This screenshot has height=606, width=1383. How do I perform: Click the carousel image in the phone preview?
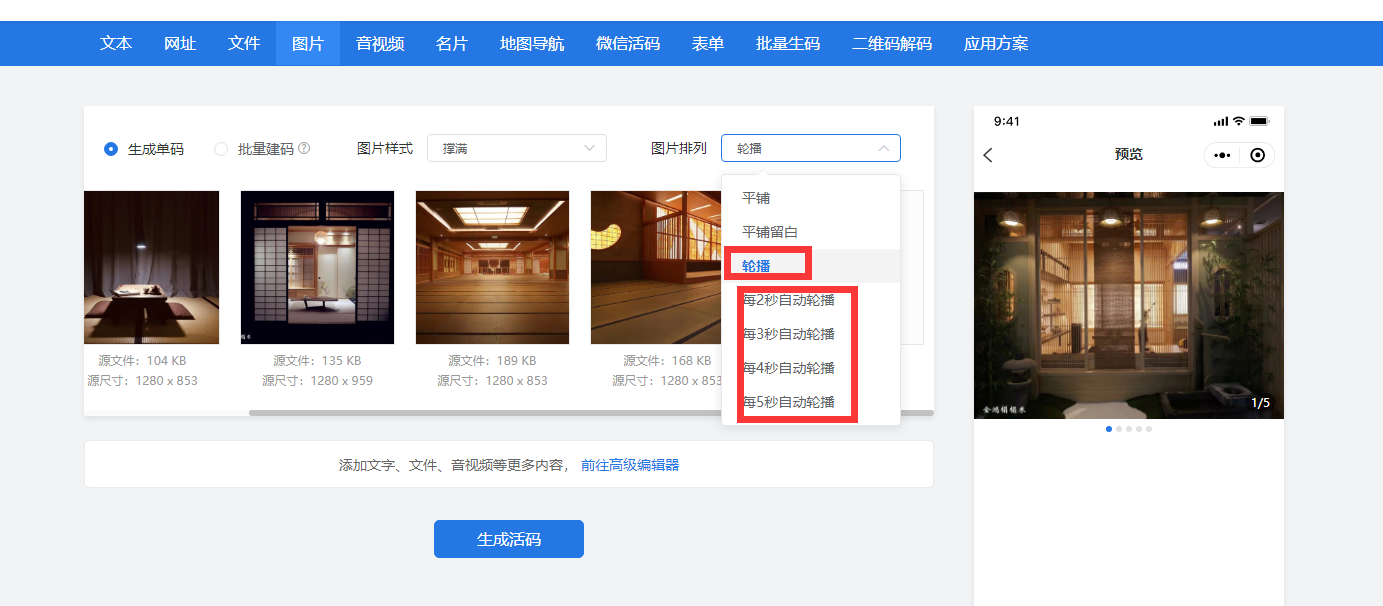pos(1129,305)
